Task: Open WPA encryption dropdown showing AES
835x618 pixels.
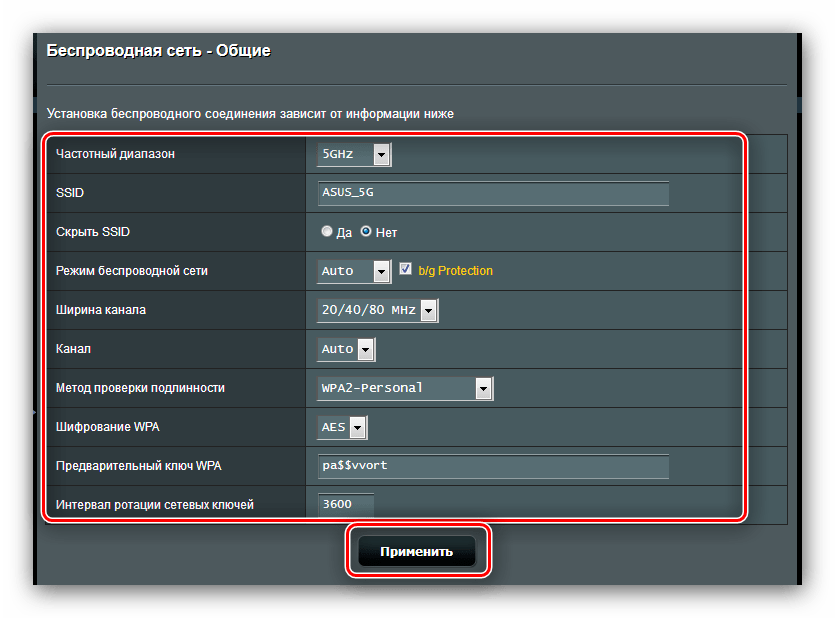Action: click(x=342, y=427)
